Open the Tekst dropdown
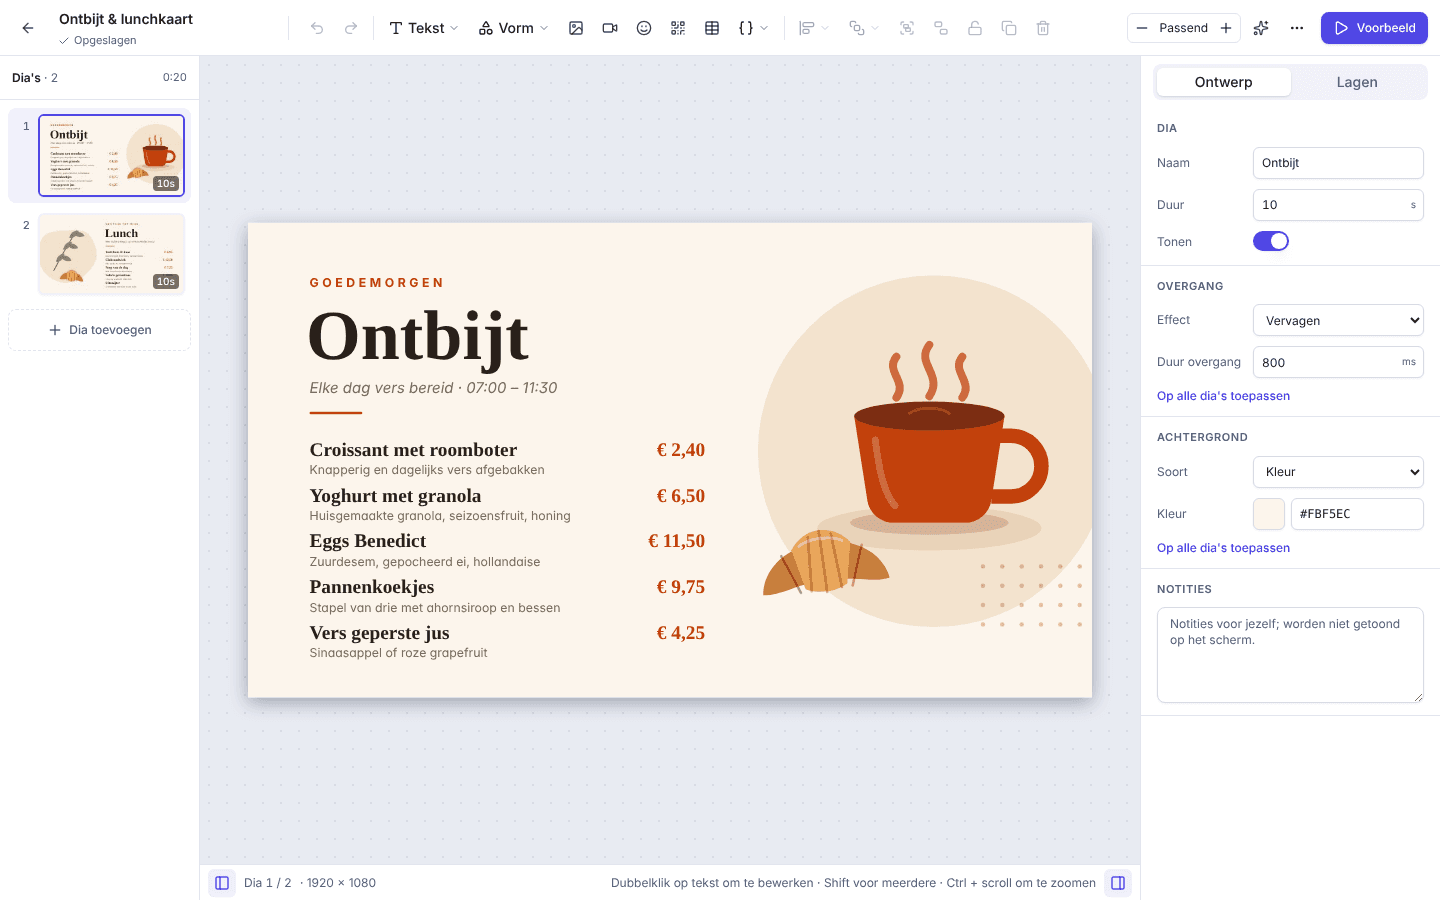The width and height of the screenshot is (1440, 900). 424,28
